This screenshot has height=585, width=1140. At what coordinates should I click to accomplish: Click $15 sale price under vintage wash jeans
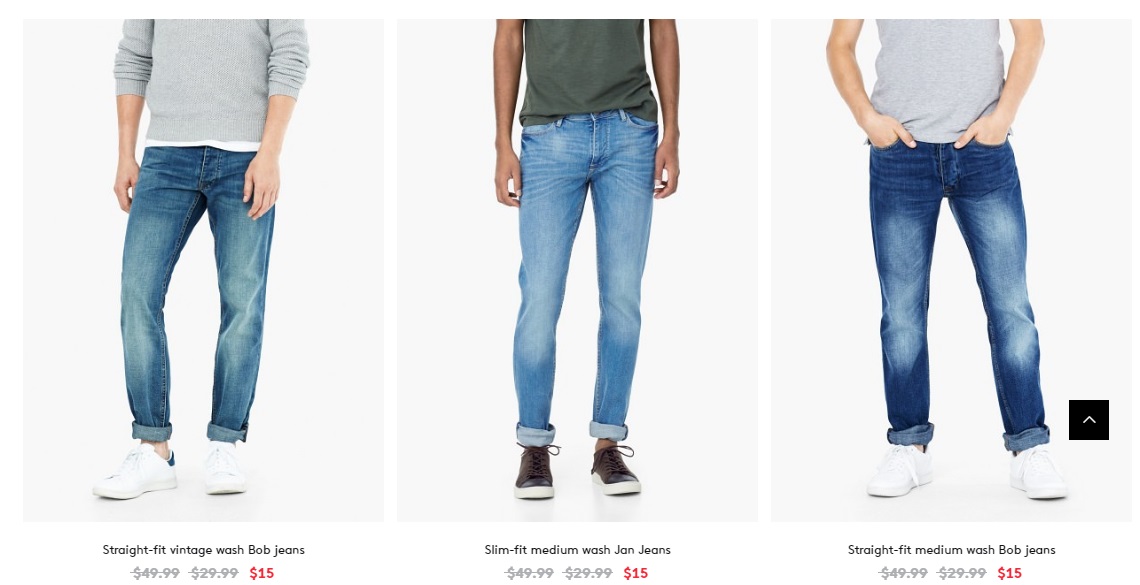tap(262, 573)
